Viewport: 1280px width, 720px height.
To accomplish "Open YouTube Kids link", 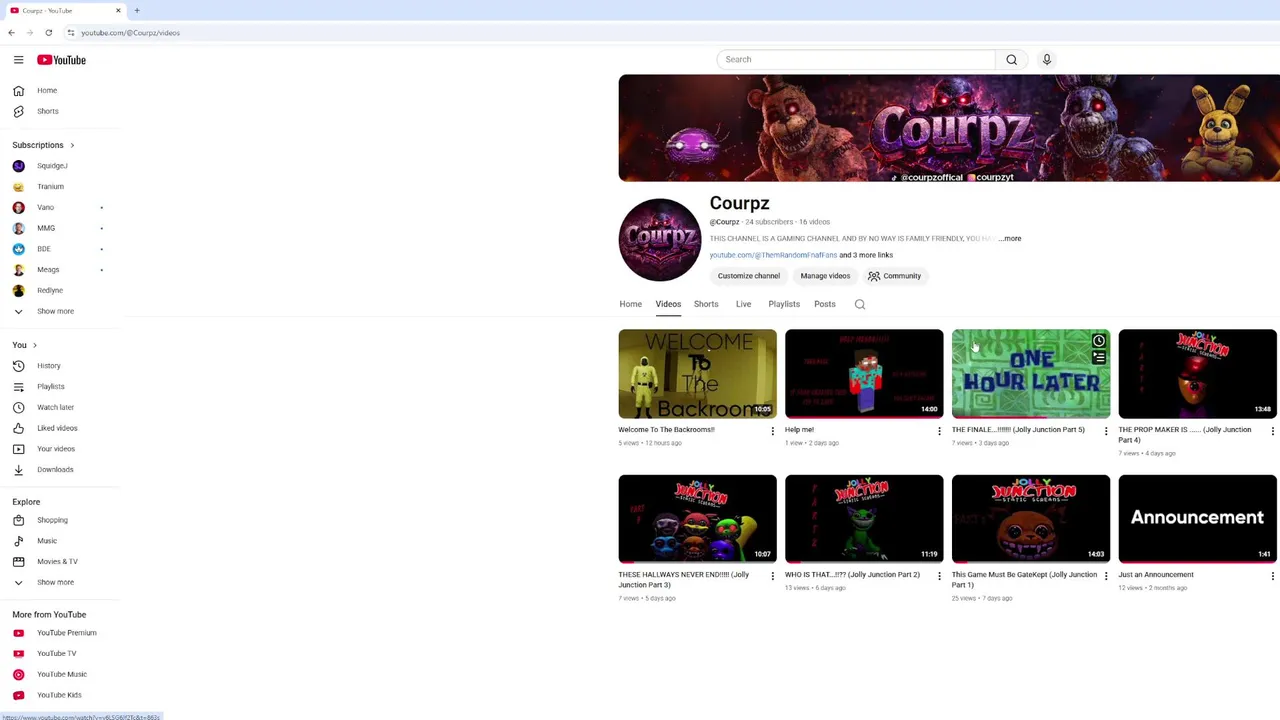I will (x=60, y=695).
